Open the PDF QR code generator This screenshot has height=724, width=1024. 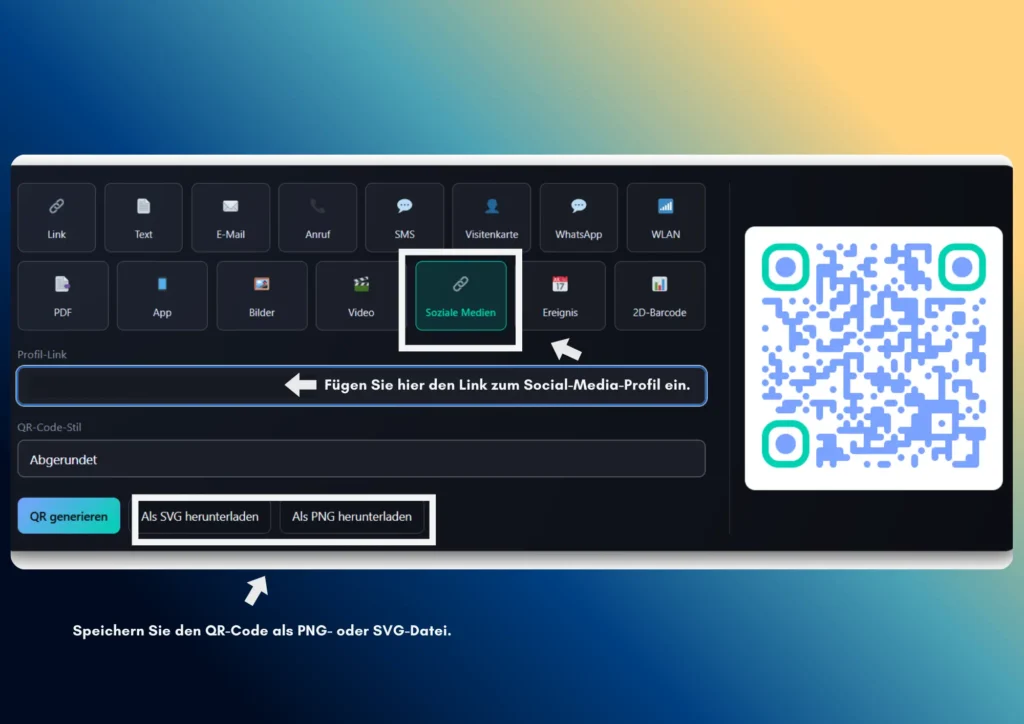point(62,295)
